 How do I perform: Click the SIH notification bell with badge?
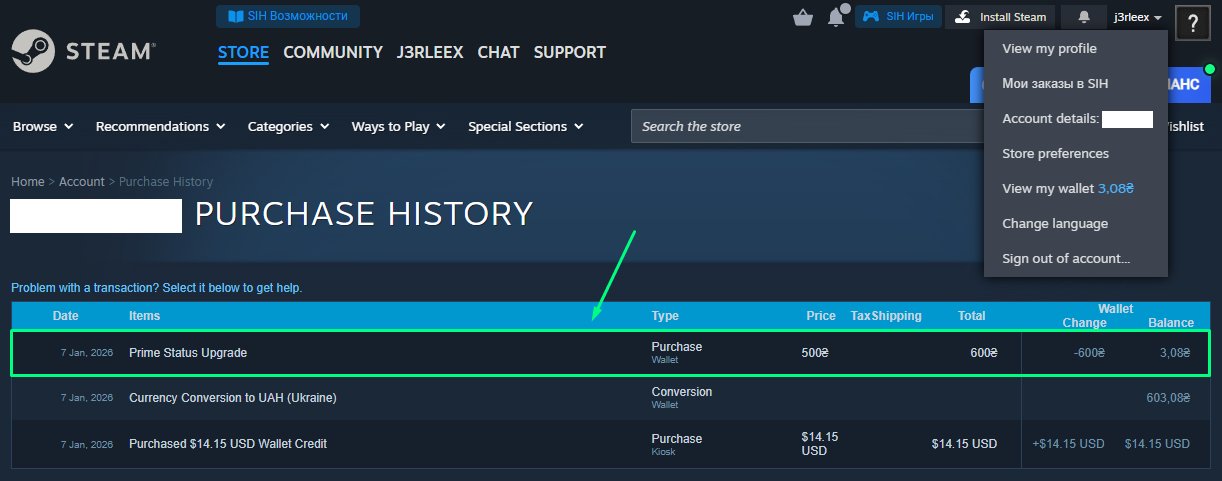pos(837,17)
